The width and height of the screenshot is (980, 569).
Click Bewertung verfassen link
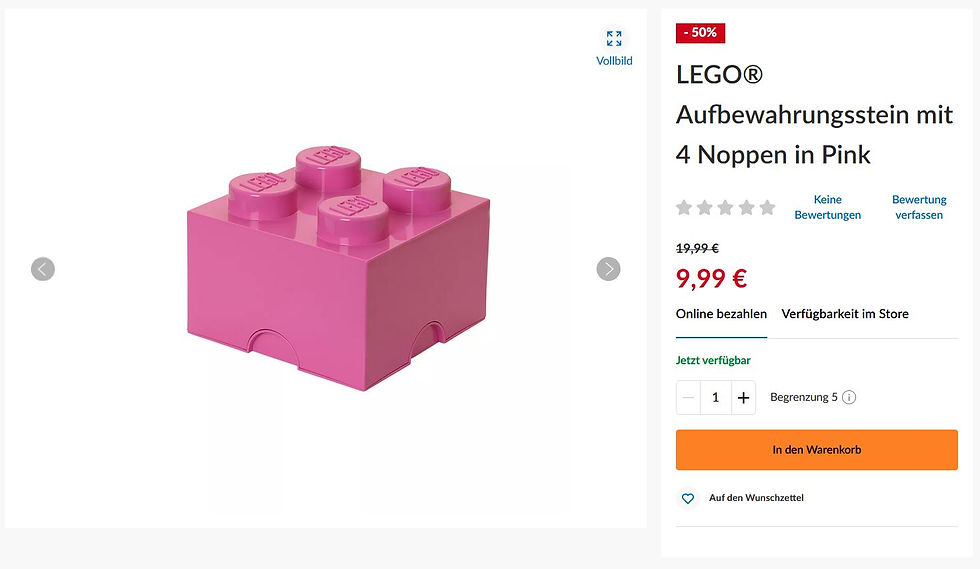(919, 207)
